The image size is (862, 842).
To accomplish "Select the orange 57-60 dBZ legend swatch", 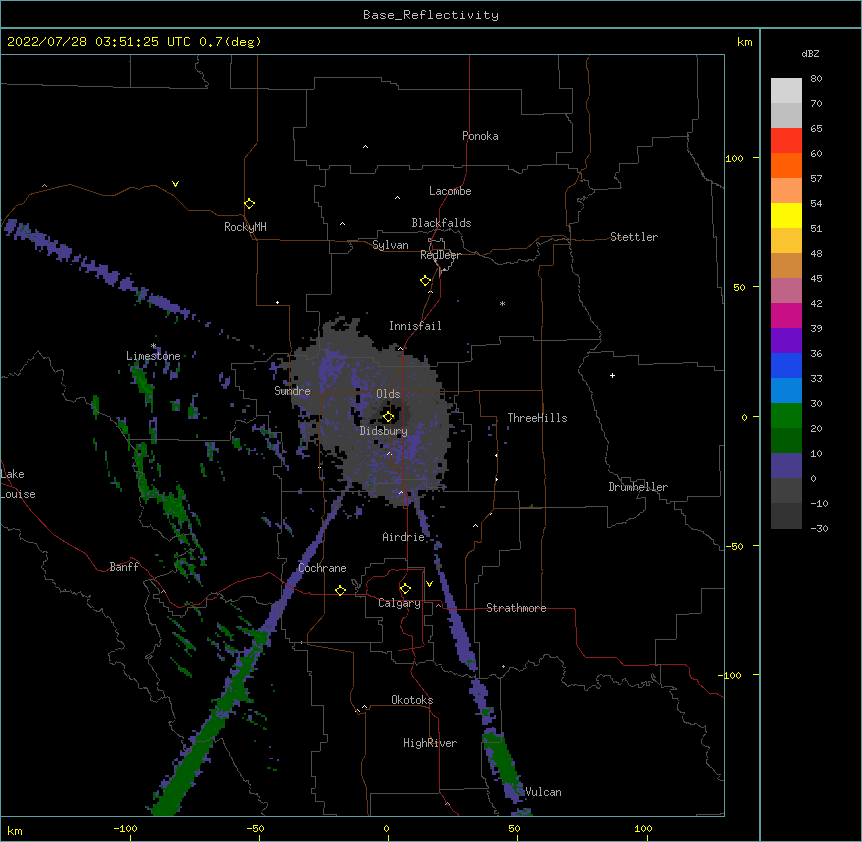I will 786,165.
